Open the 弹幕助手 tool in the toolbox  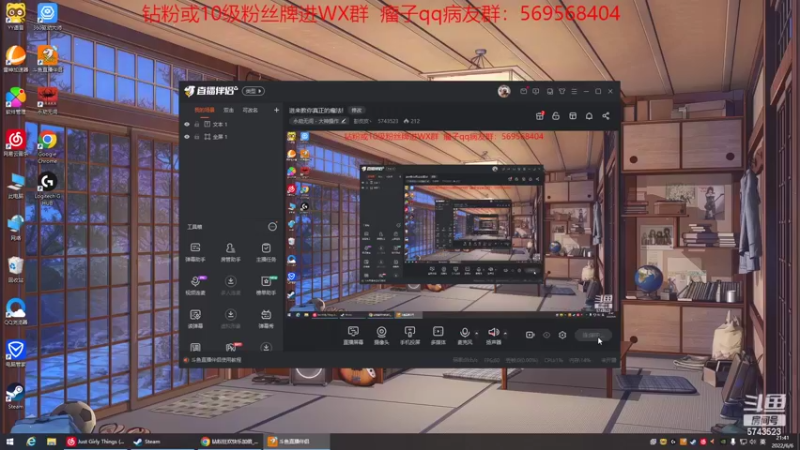(x=195, y=252)
